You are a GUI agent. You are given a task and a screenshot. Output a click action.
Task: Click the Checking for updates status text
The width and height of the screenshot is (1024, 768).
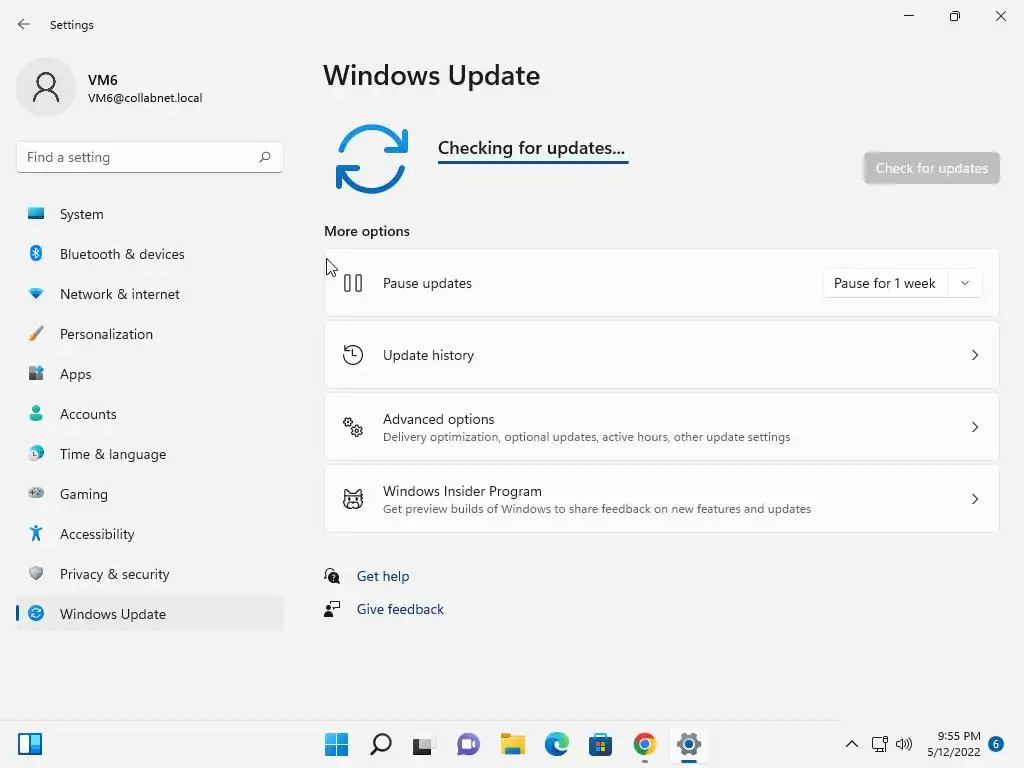(x=531, y=148)
